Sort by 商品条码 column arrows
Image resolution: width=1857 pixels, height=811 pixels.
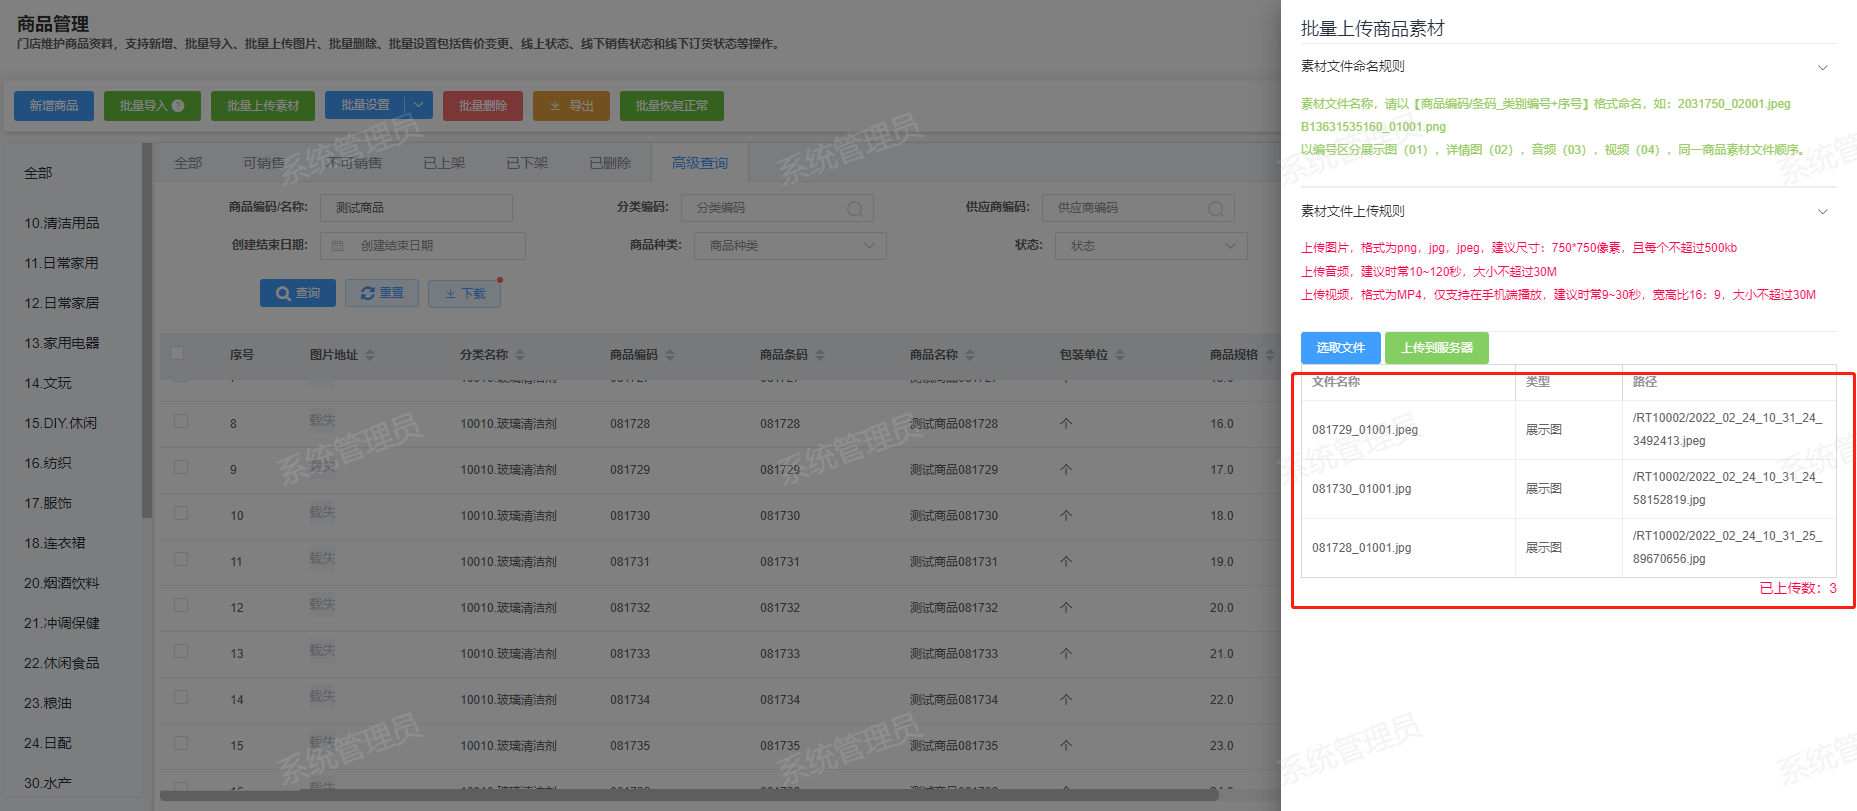820,355
